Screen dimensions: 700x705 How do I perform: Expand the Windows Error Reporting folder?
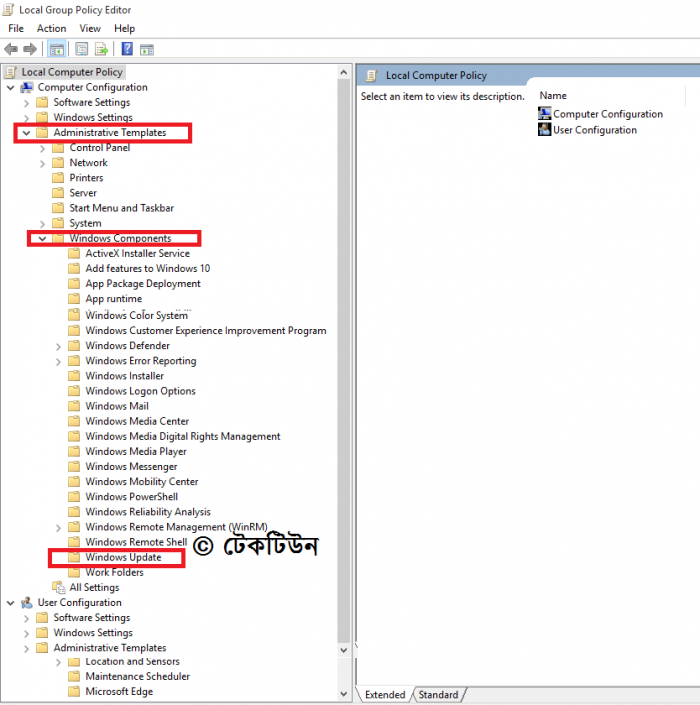pyautogui.click(x=58, y=361)
